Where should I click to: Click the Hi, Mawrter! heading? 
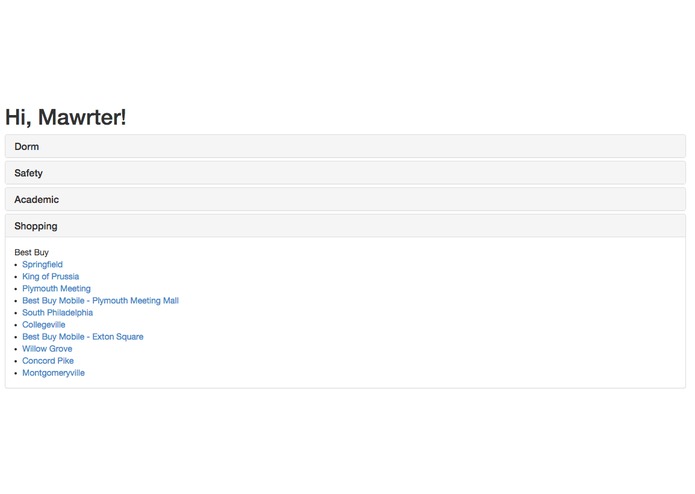pos(66,117)
